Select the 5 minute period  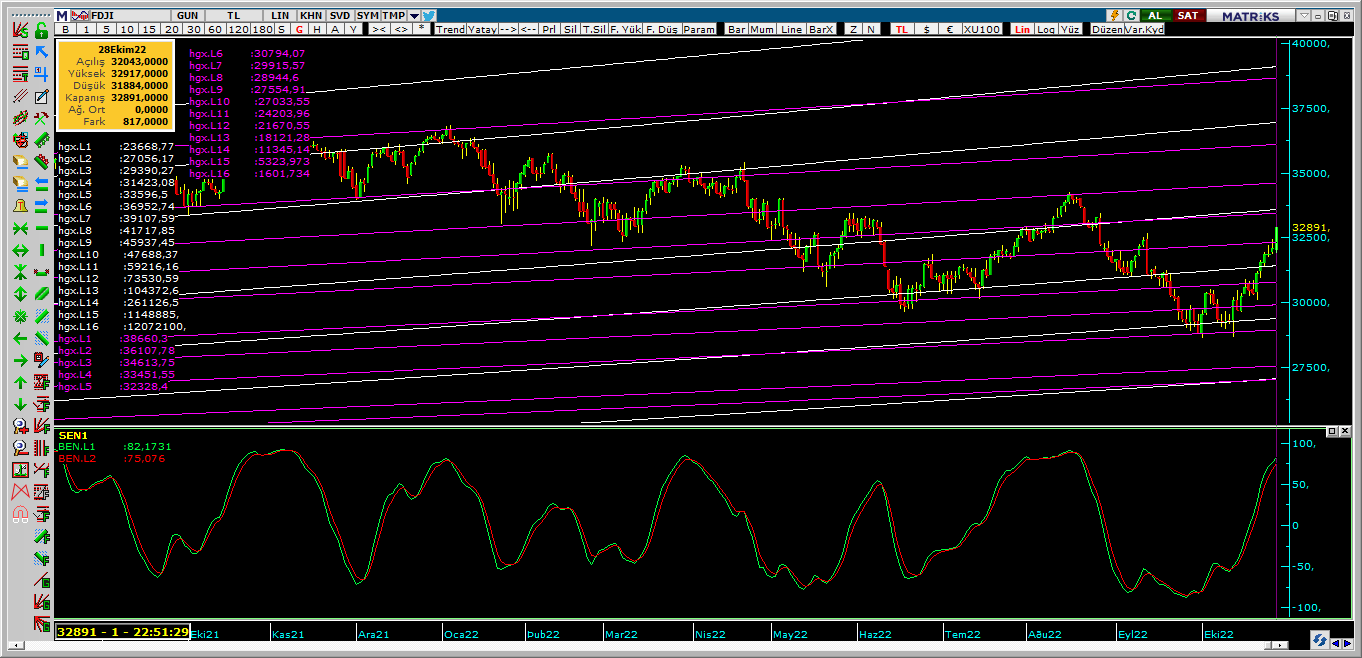[x=106, y=29]
